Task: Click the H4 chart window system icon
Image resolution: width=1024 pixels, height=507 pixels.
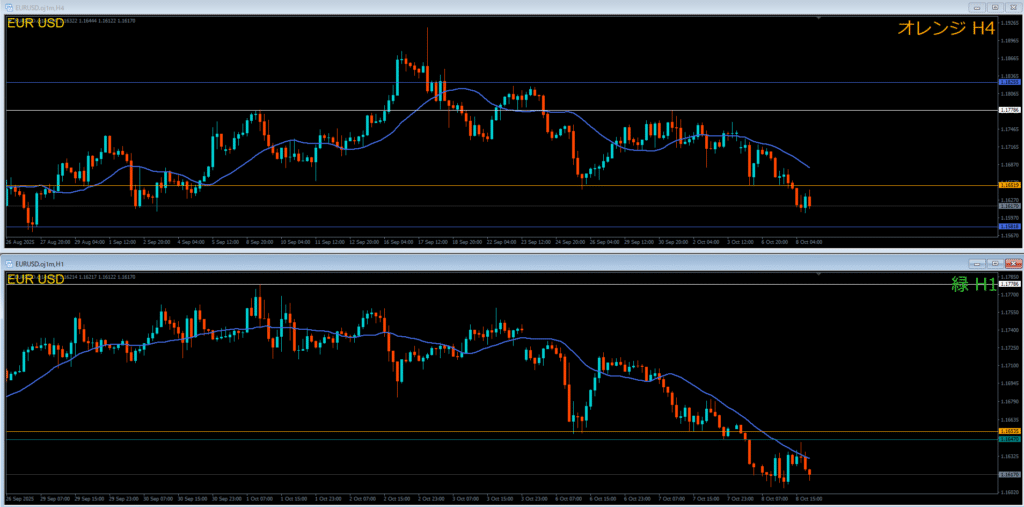Action: coord(8,7)
